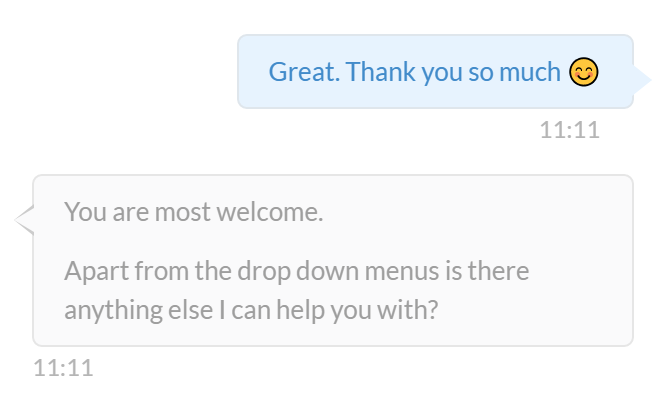
Task: Click the word "help" in the last line
Action: (300, 311)
